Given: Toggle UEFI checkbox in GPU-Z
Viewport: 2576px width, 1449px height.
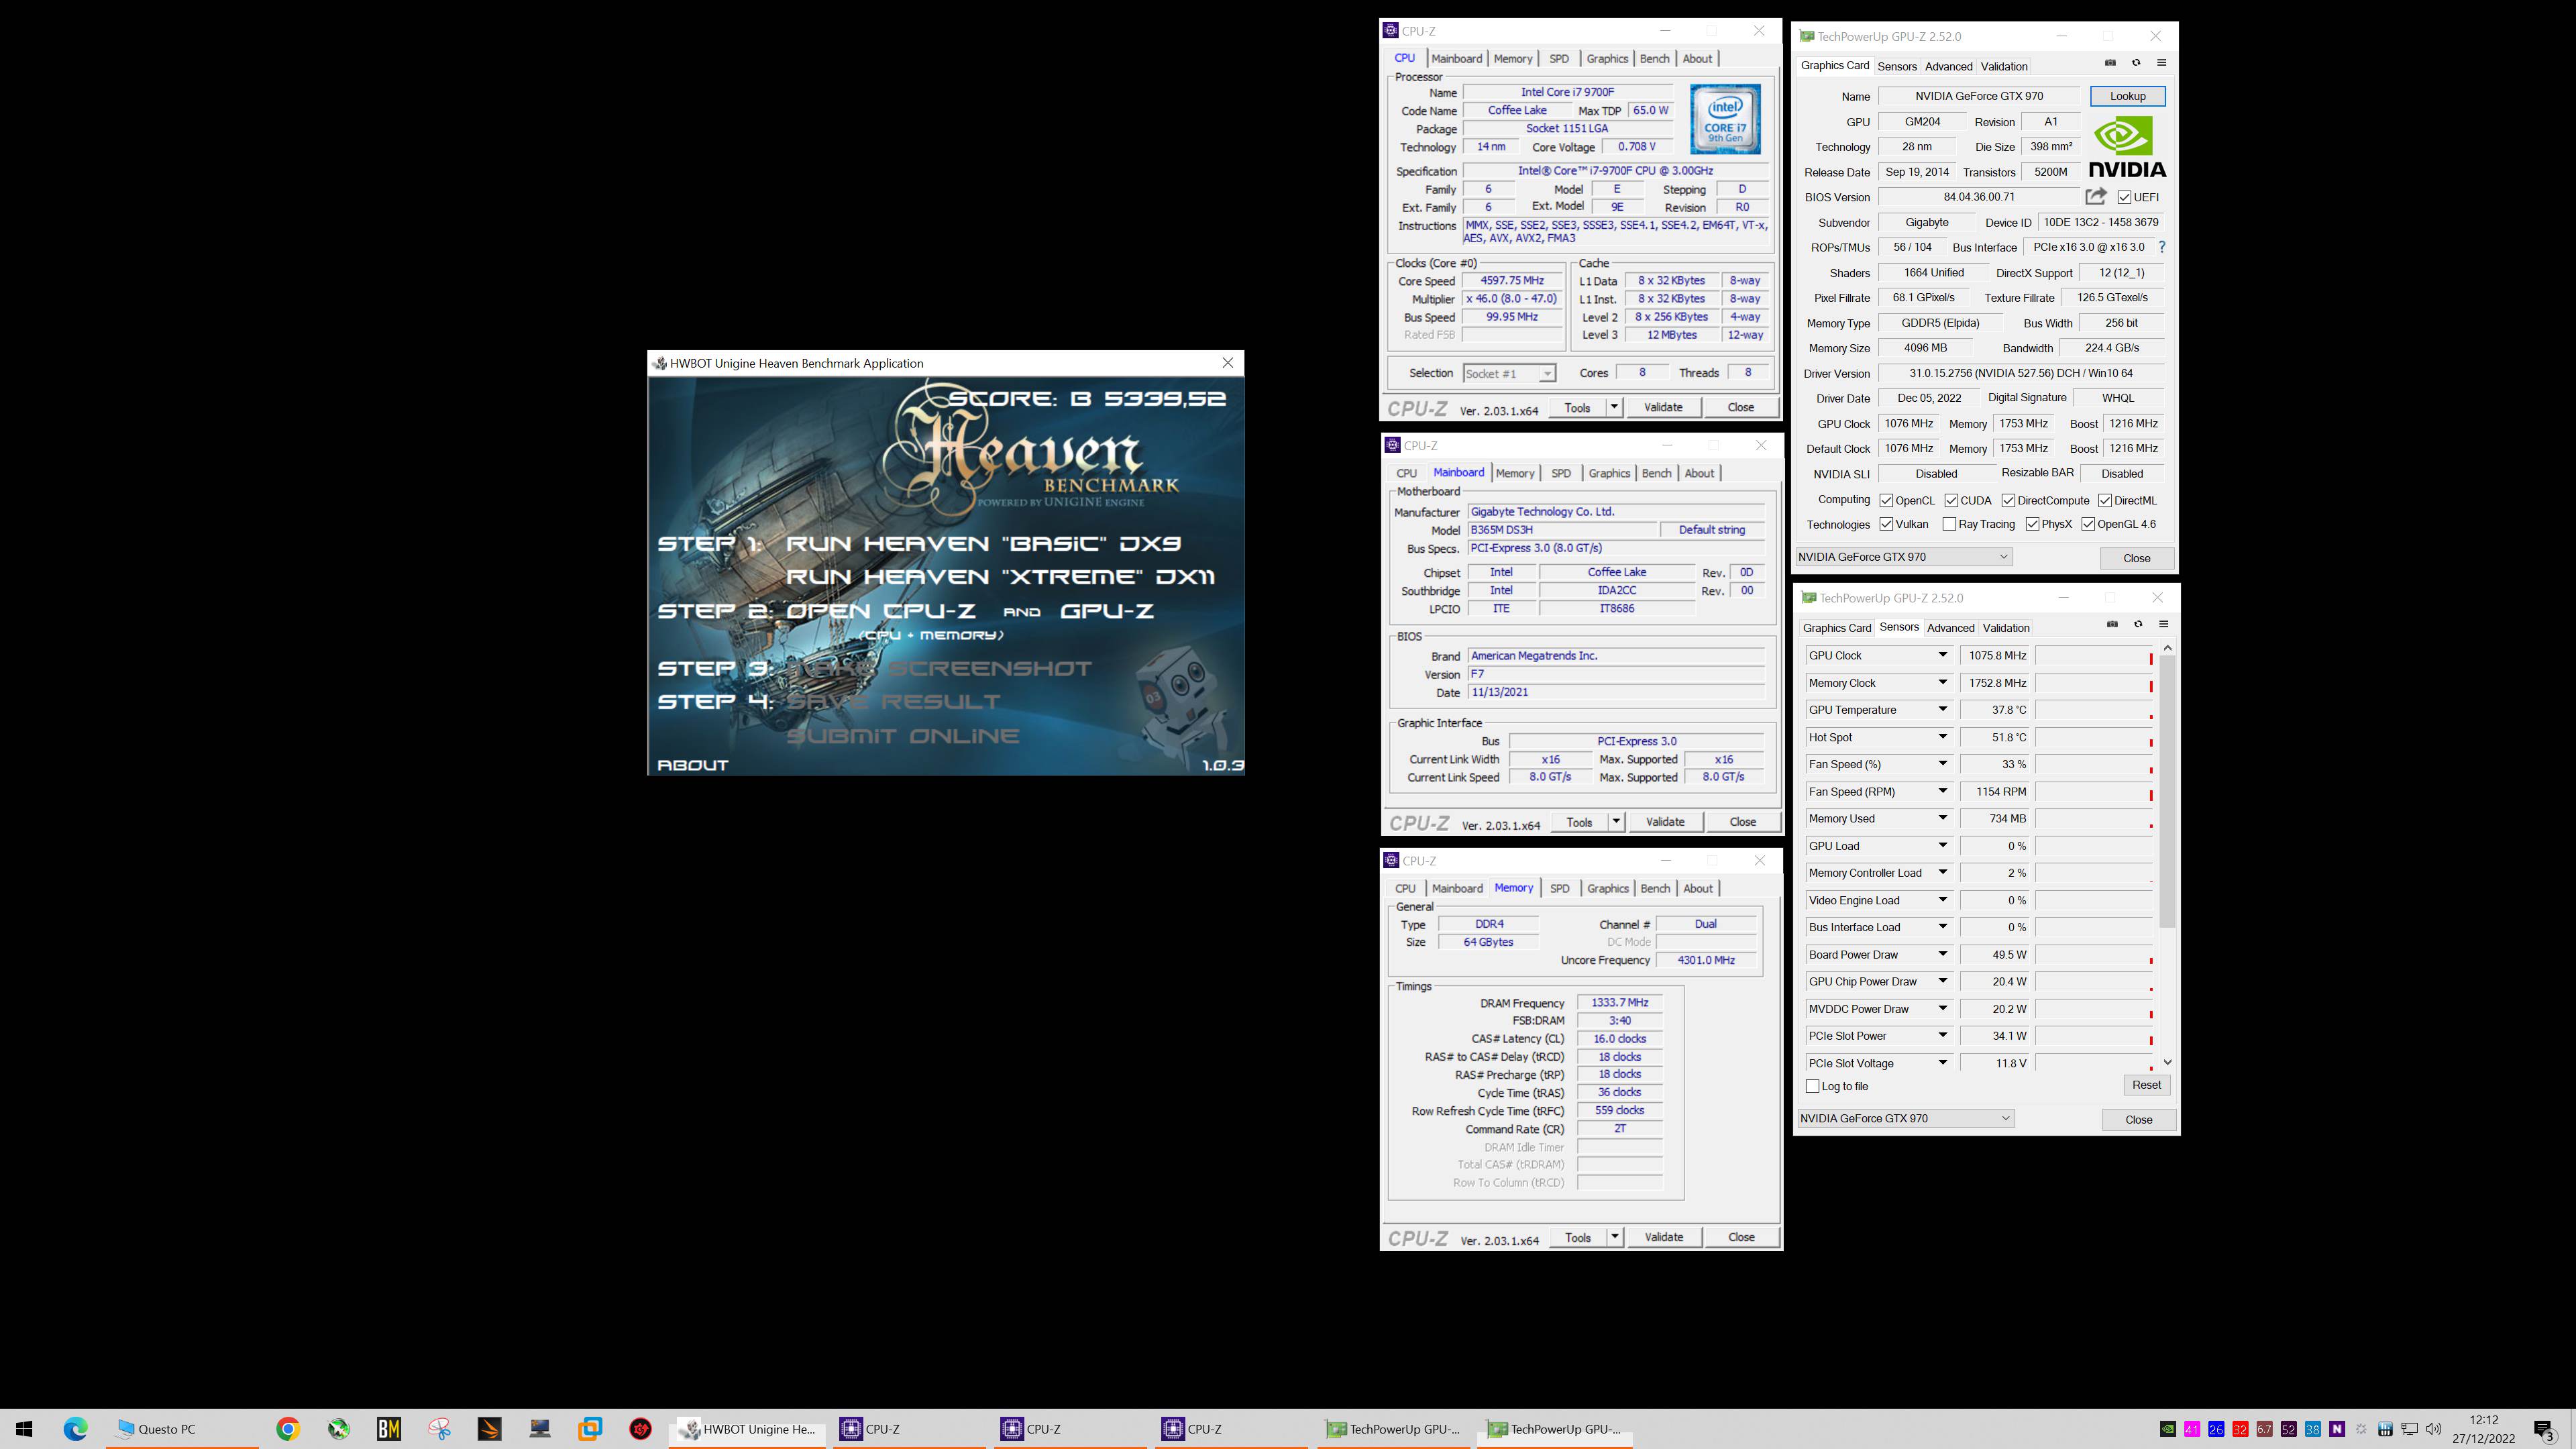Looking at the screenshot, I should 2124,197.
